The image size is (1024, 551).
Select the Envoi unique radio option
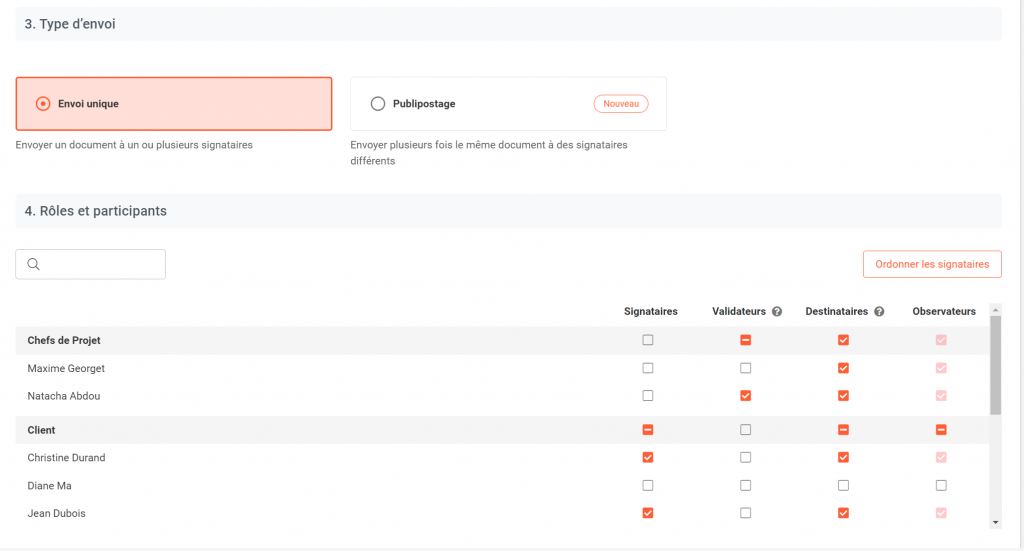[43, 104]
